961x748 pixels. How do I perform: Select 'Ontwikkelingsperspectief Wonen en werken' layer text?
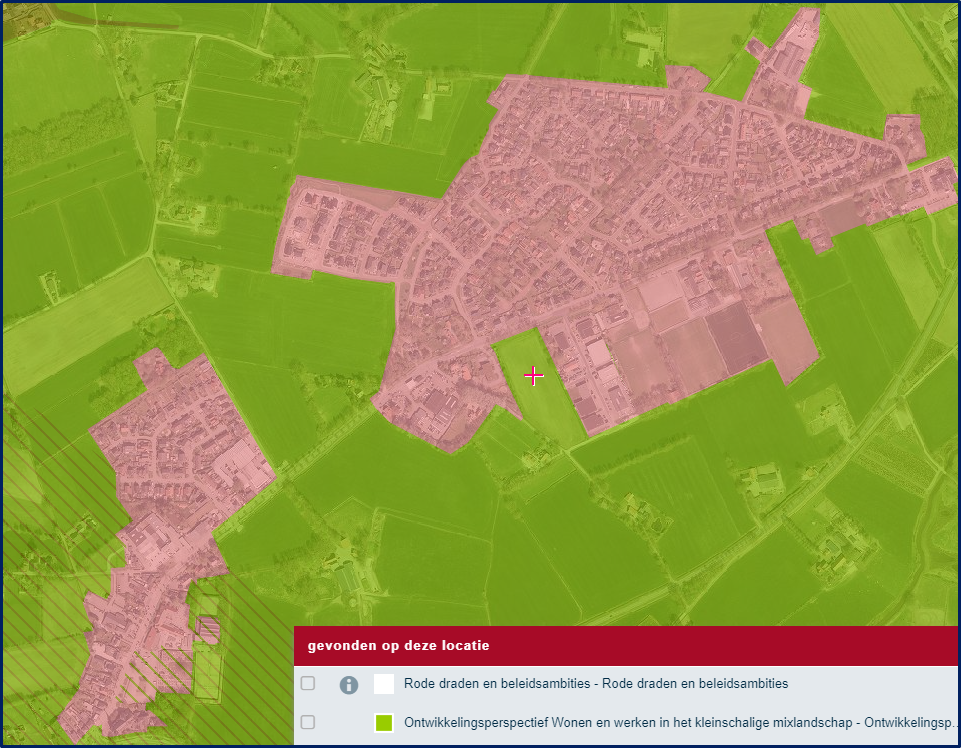coord(682,723)
